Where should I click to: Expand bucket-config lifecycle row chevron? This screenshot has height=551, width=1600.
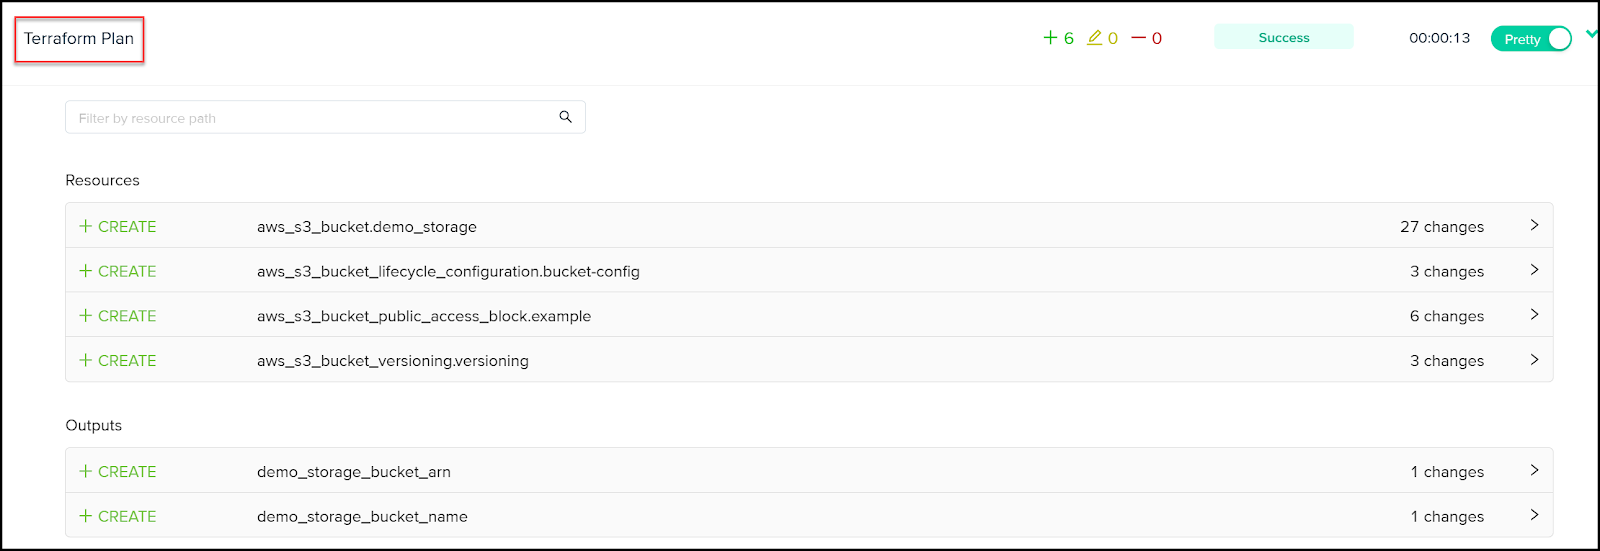1534,270
